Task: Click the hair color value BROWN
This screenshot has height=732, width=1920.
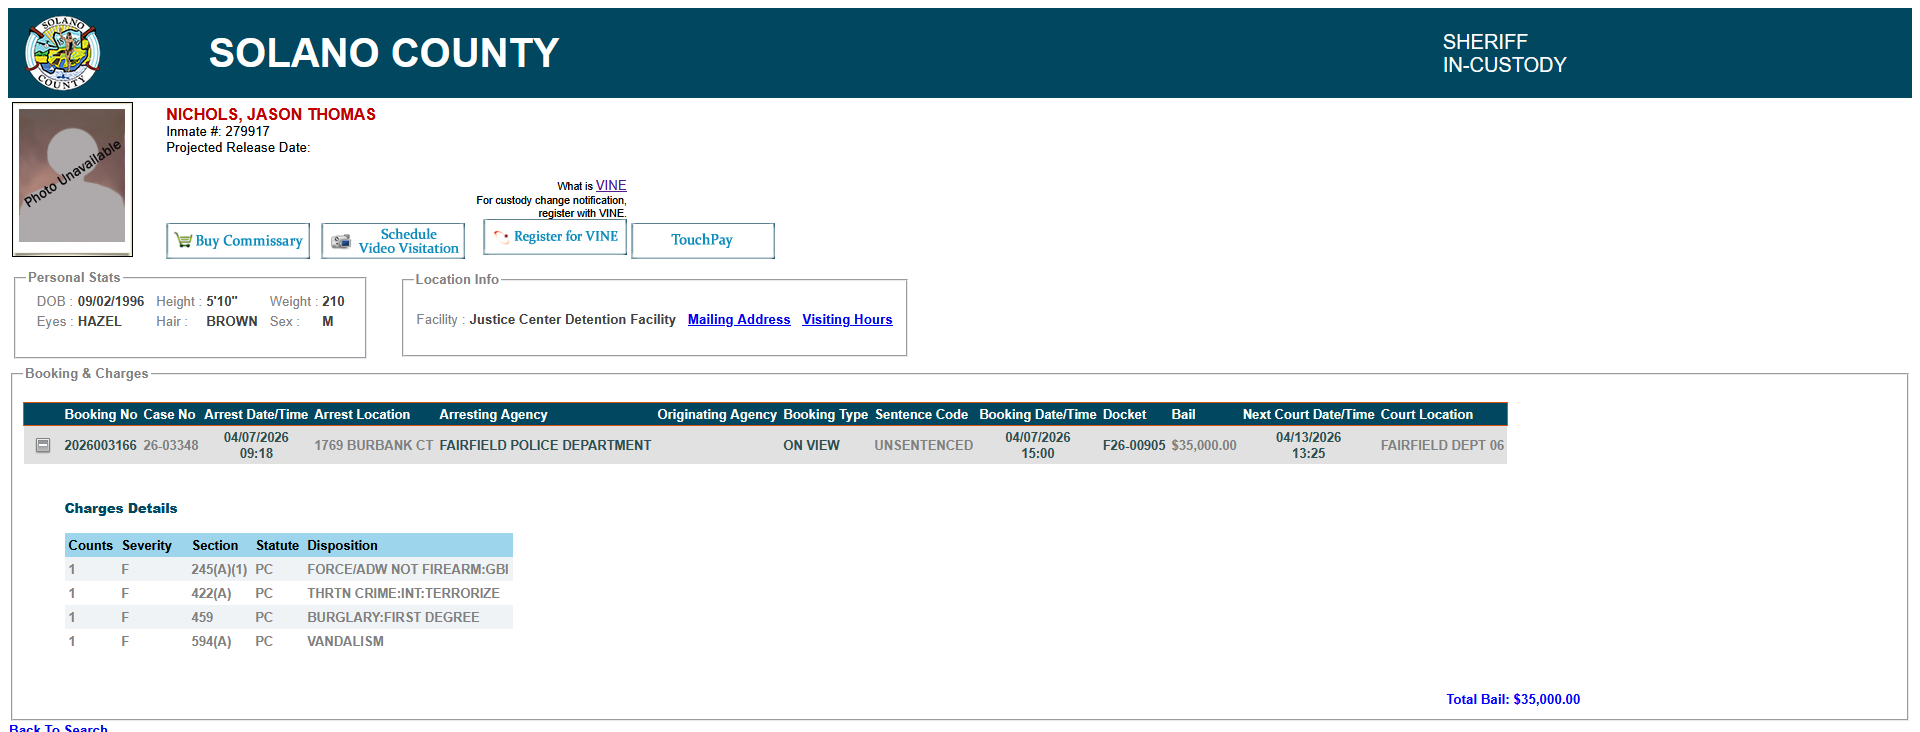Action: point(232,321)
